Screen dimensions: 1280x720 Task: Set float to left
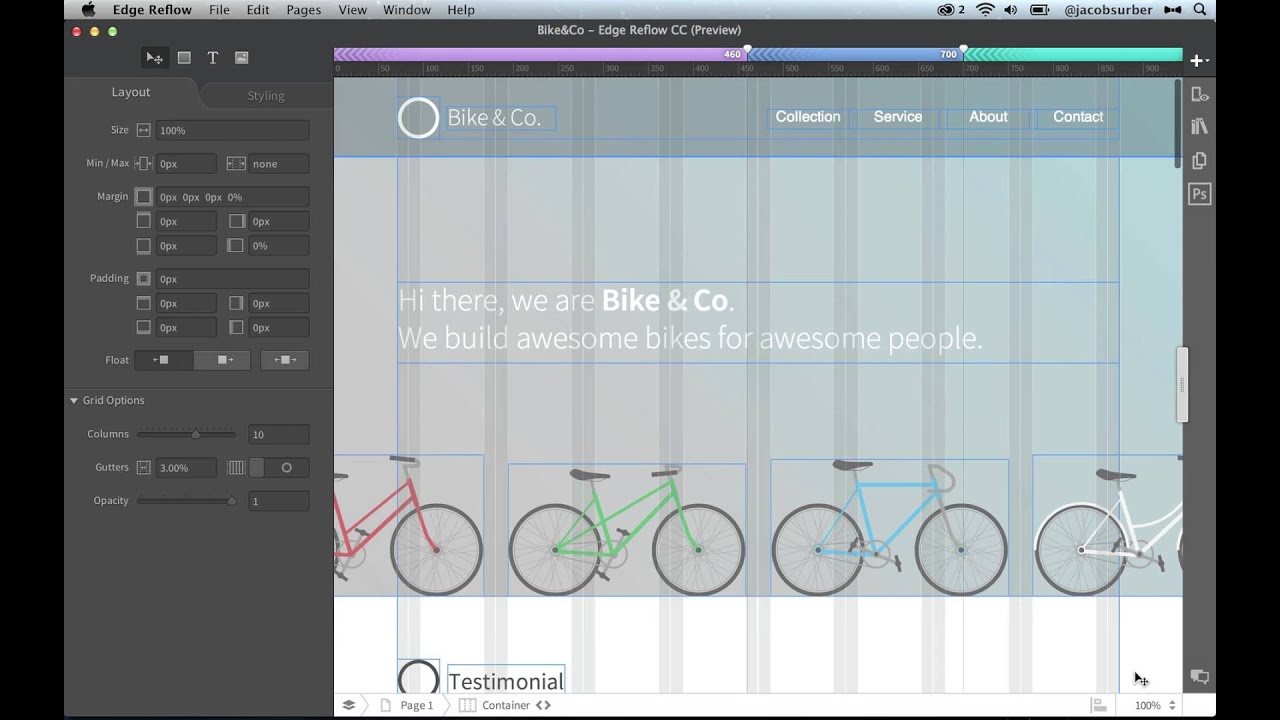click(x=163, y=360)
